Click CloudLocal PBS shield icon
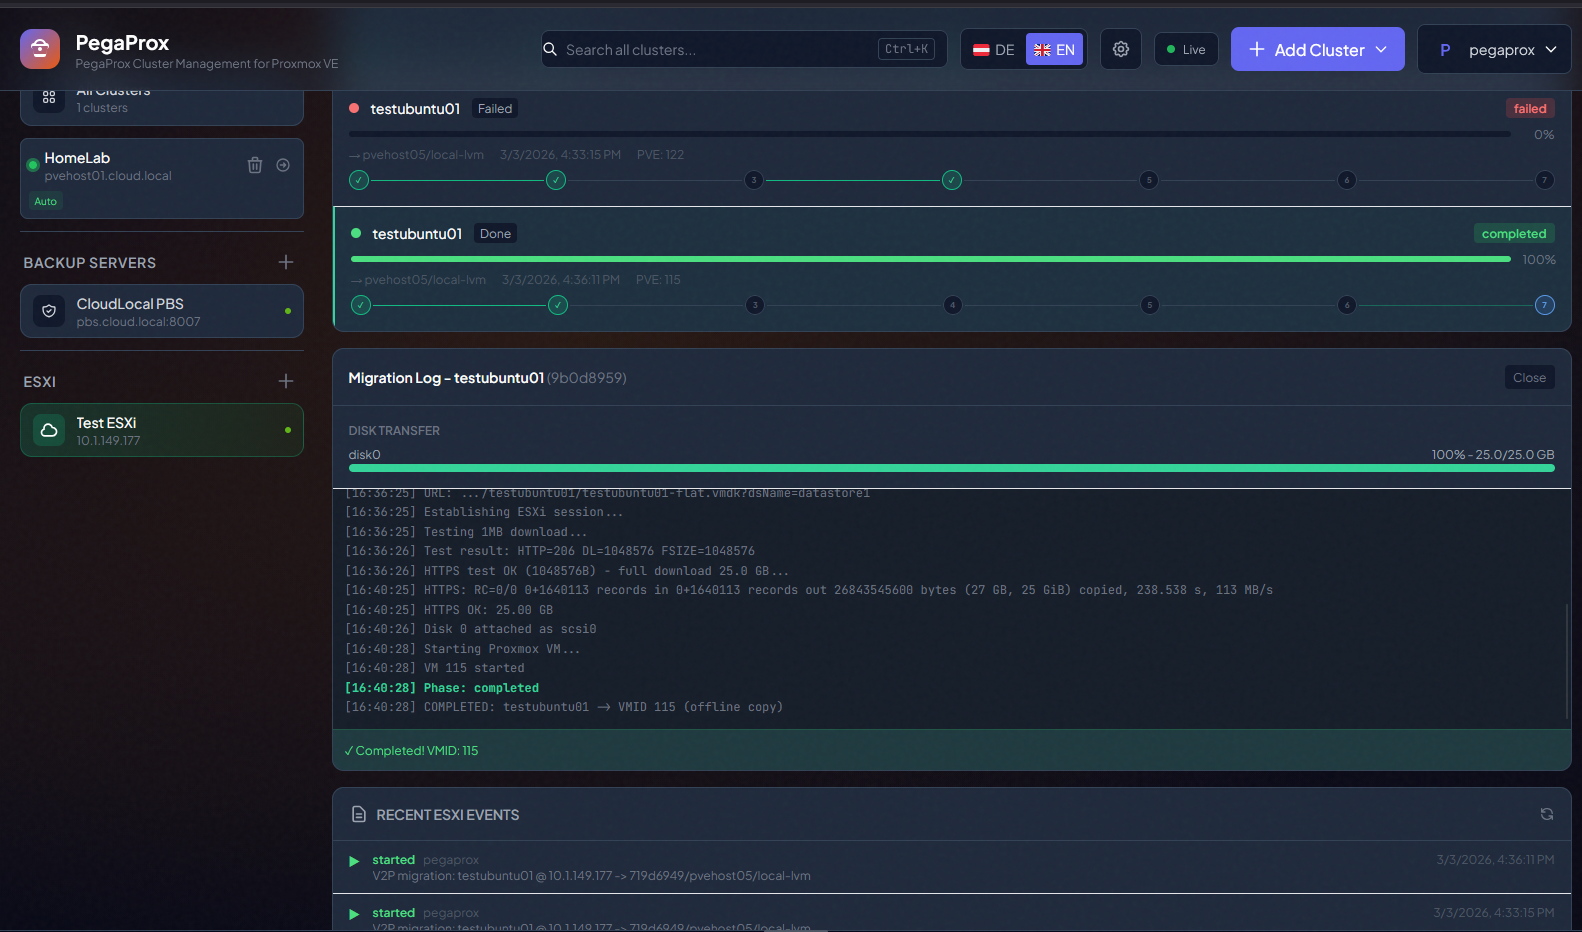This screenshot has width=1582, height=932. (49, 311)
